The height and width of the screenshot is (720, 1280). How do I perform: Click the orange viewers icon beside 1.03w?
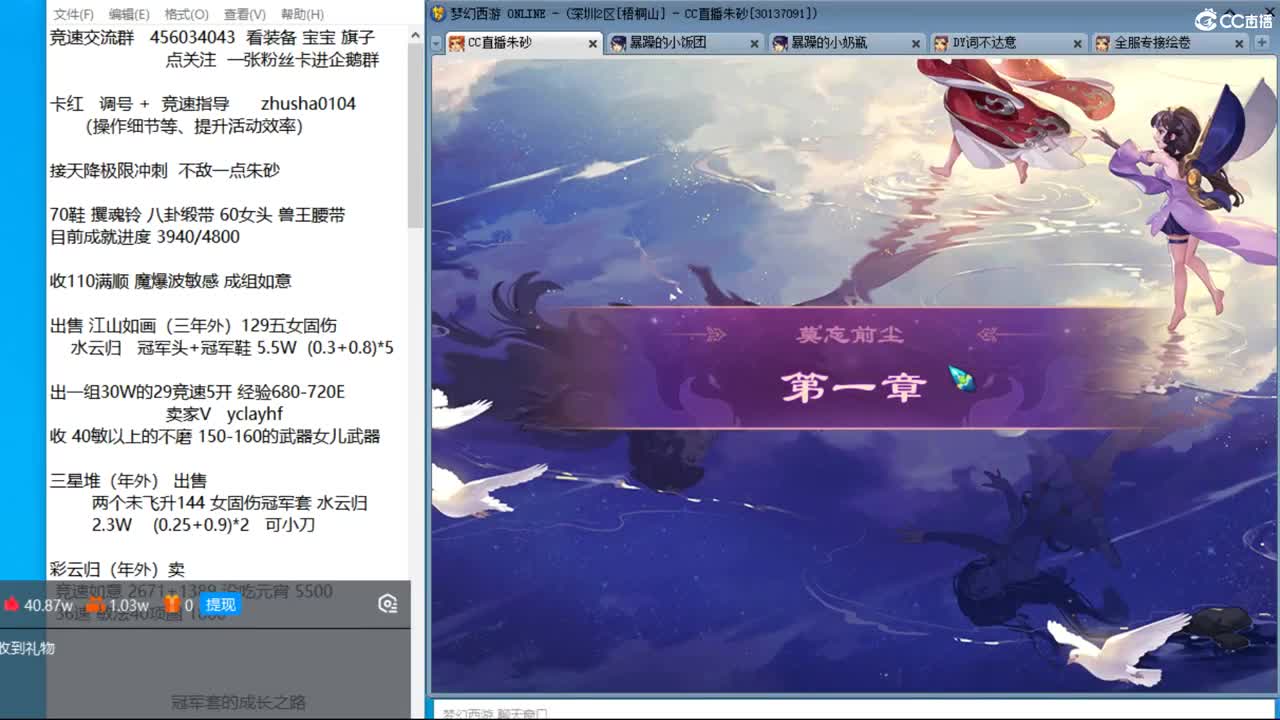point(96,604)
